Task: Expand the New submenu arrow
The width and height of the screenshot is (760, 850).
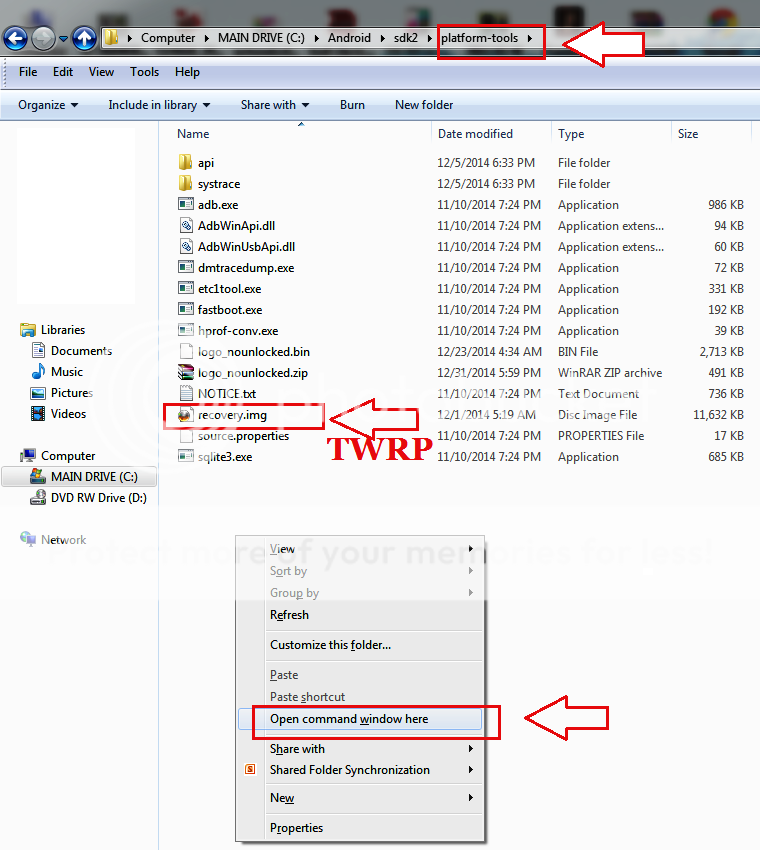Action: (x=470, y=798)
